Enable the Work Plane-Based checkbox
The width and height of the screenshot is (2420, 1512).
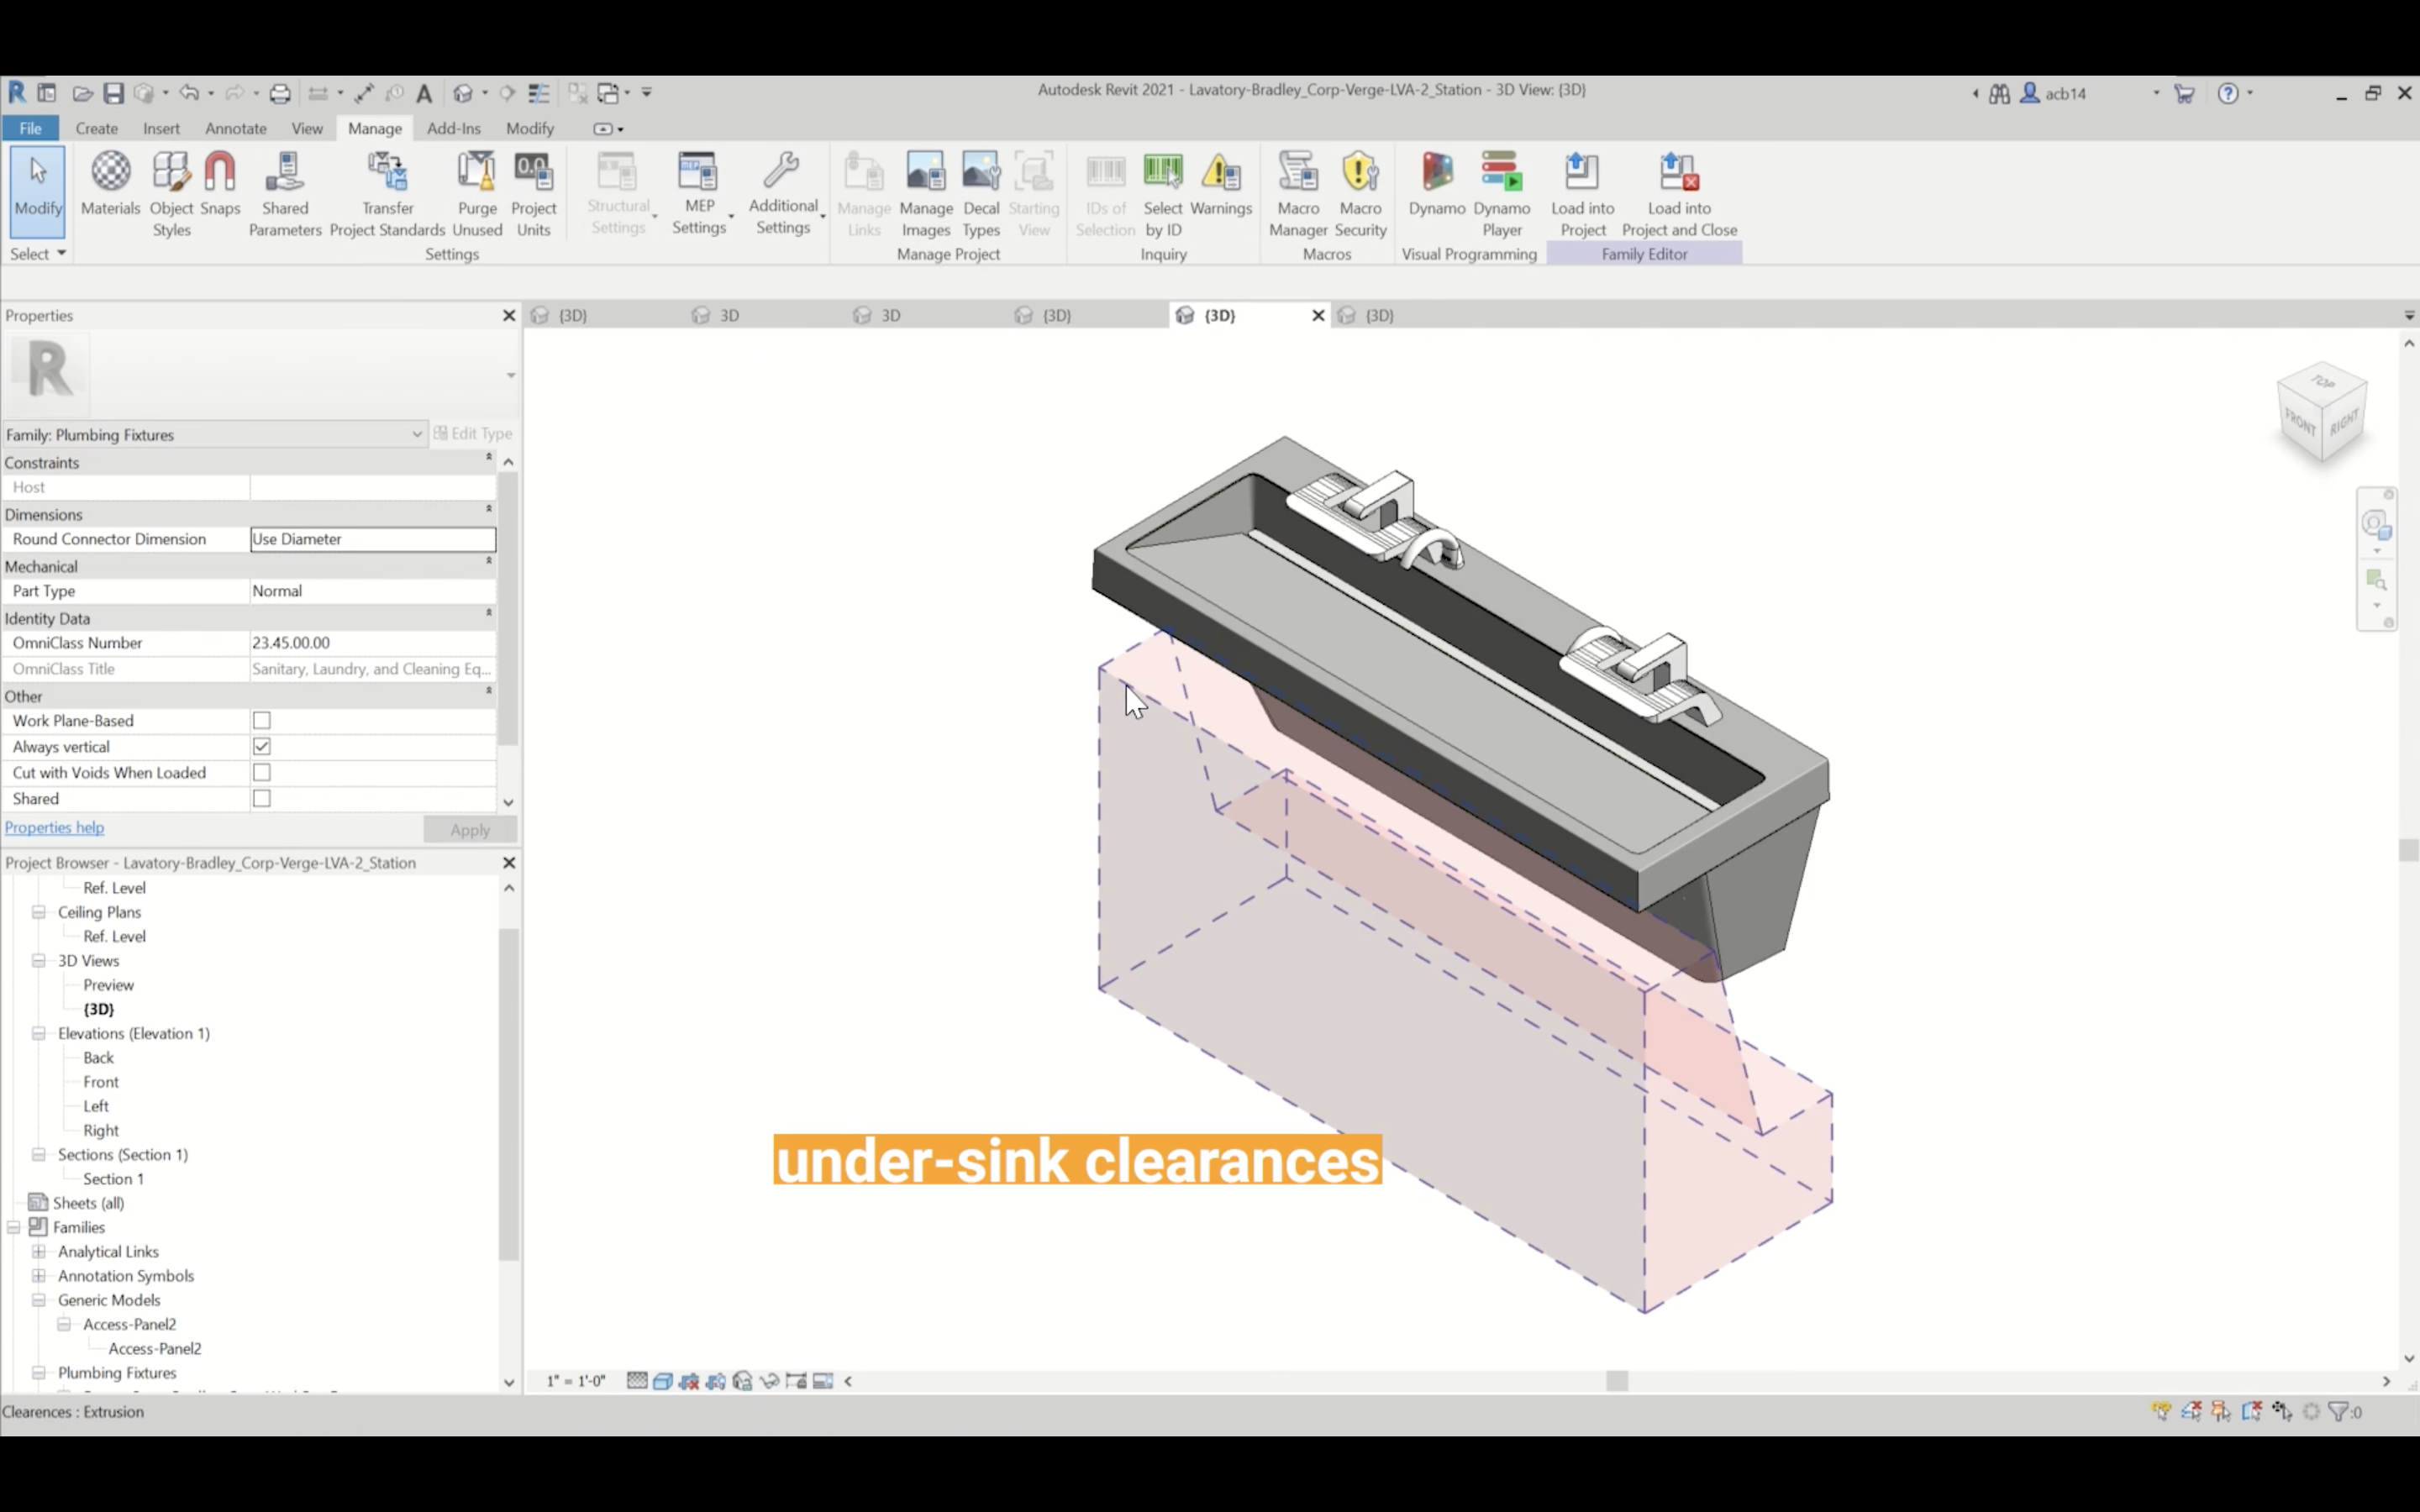pos(262,721)
